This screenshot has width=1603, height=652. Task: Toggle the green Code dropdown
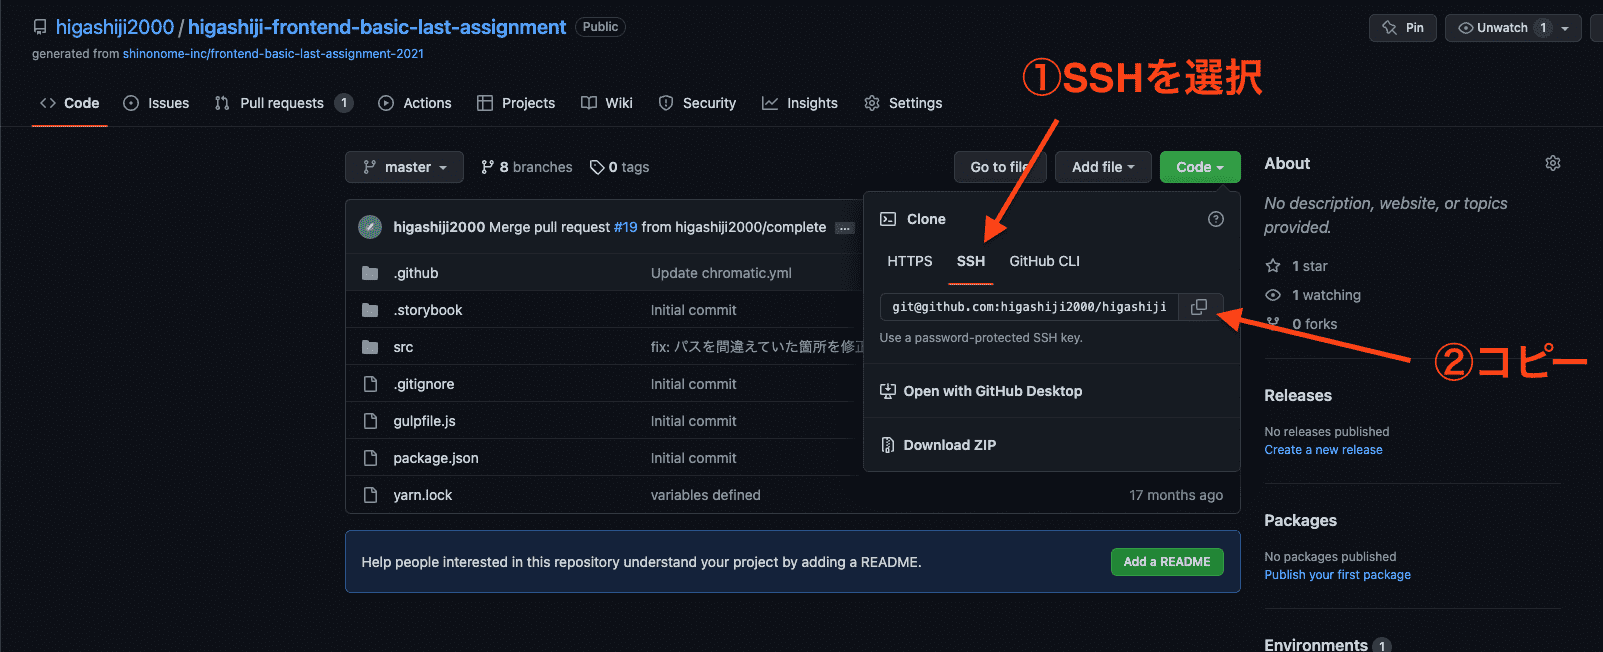[1200, 167]
